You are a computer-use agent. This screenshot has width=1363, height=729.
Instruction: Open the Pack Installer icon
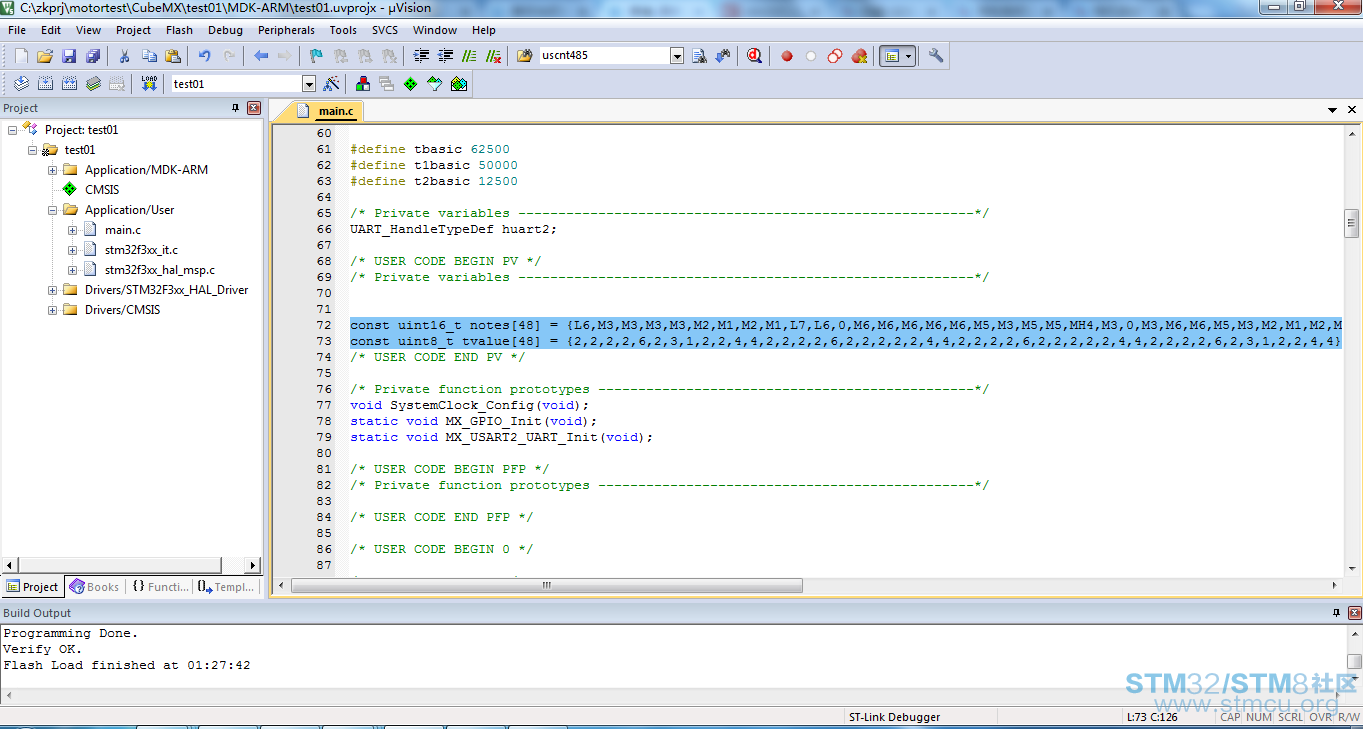coord(458,84)
